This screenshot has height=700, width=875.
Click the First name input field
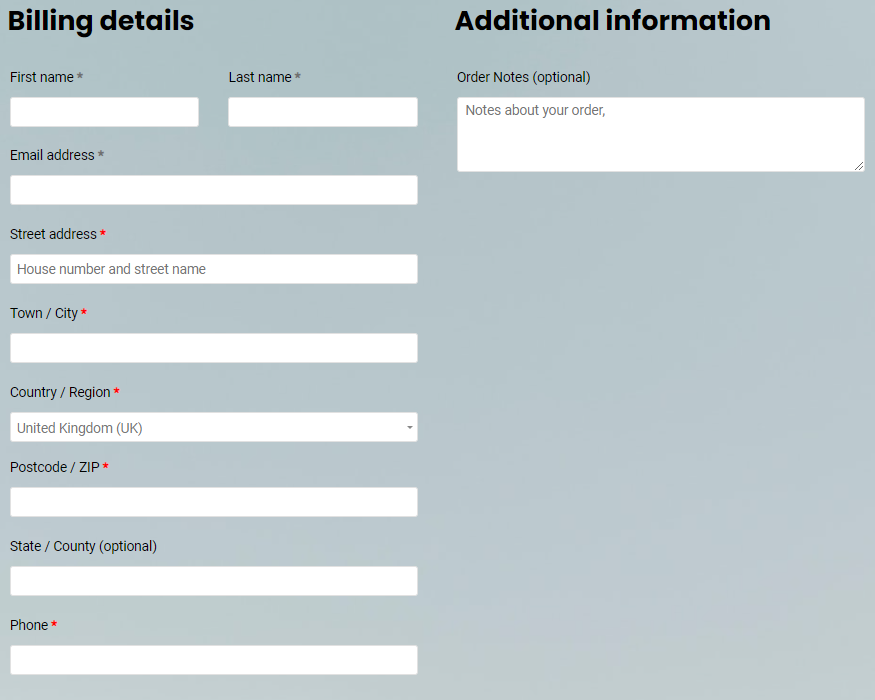(104, 112)
